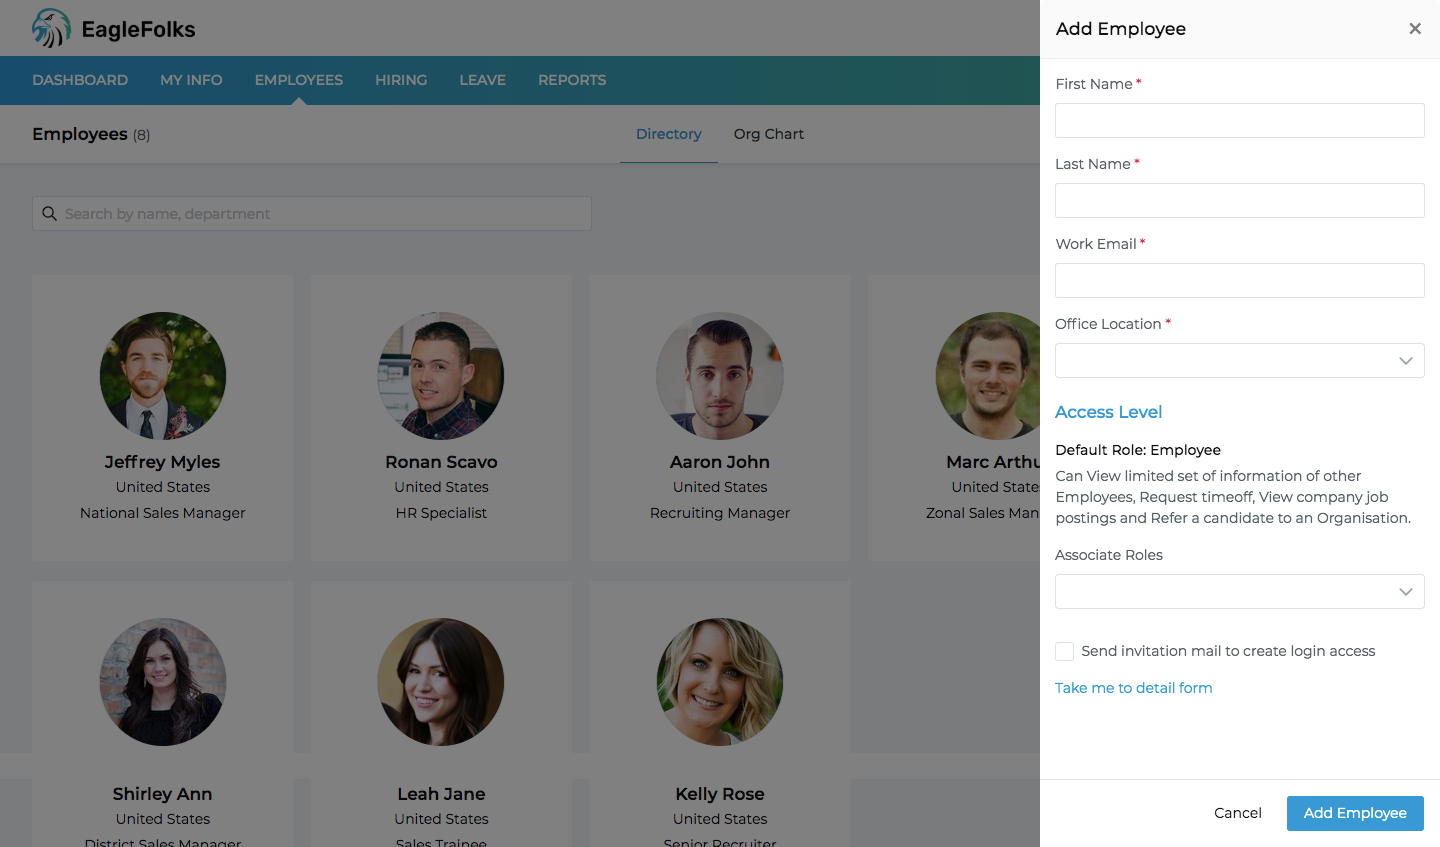The width and height of the screenshot is (1440, 847).
Task: Focus the Last Name field
Action: [x=1240, y=201]
